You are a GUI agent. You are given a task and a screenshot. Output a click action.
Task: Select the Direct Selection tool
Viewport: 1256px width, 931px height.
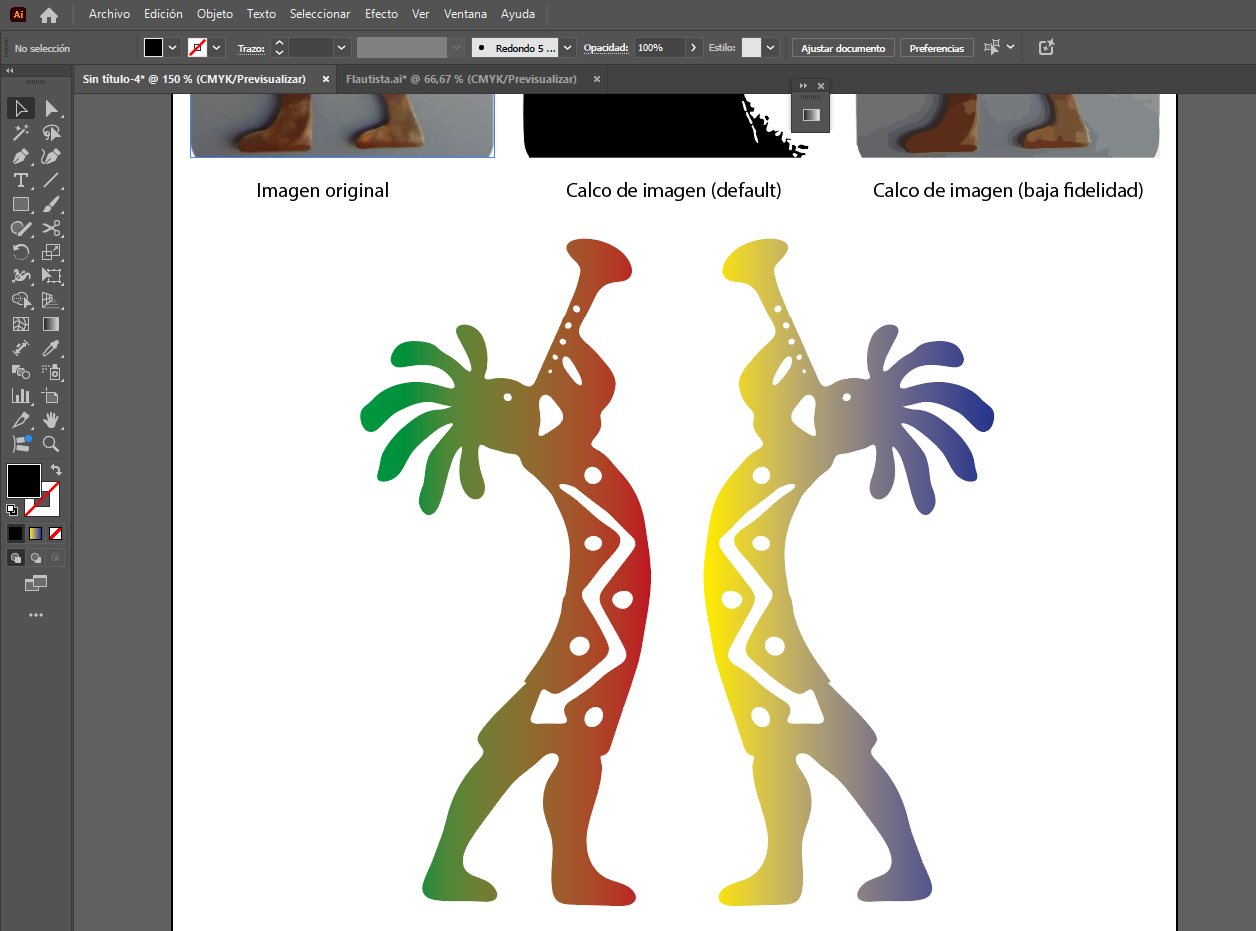point(50,108)
